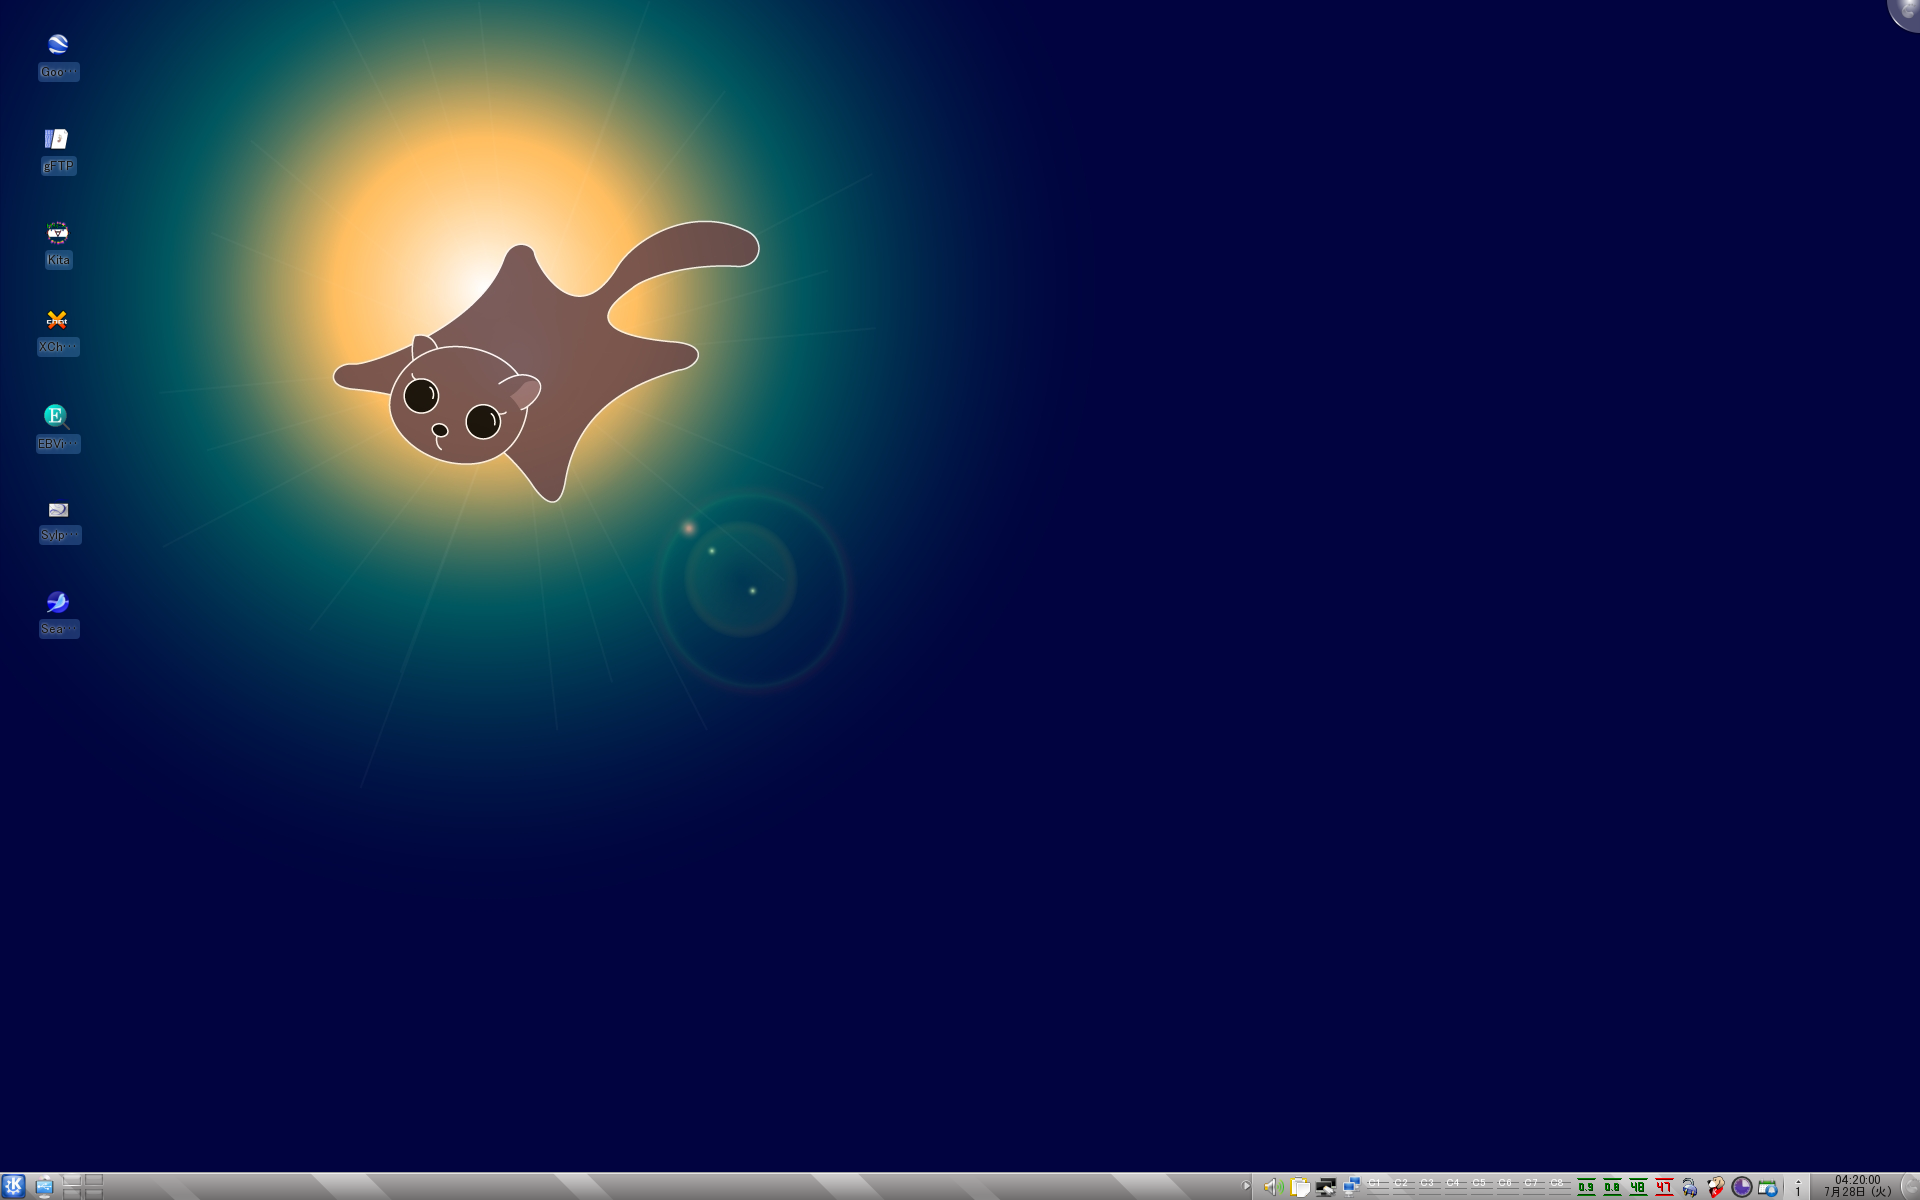This screenshot has height=1200, width=1920.
Task: Click the C3 CPU monitor
Action: tap(1430, 1187)
